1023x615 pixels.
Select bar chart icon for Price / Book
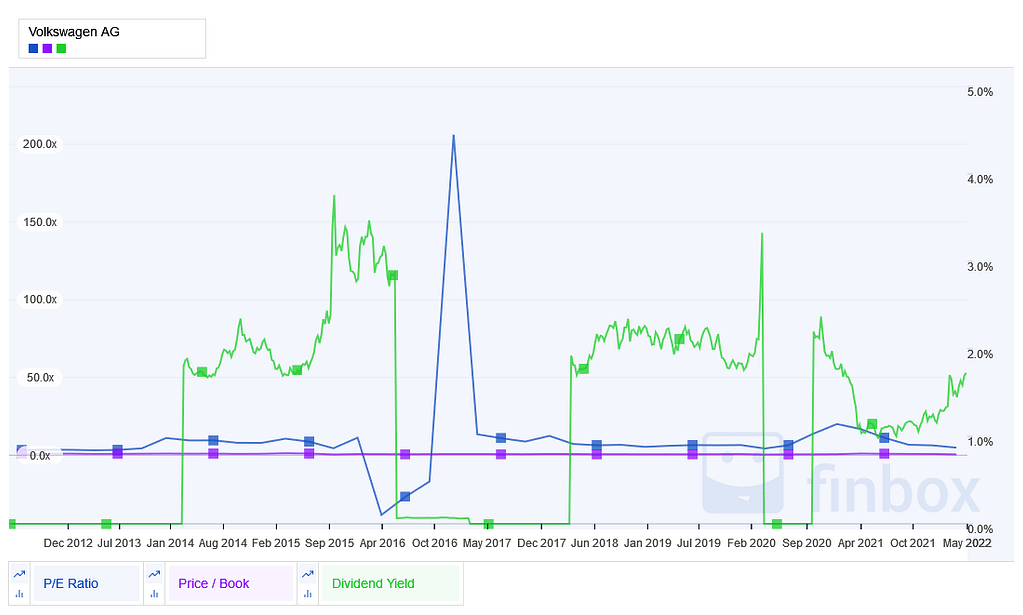pyautogui.click(x=154, y=593)
